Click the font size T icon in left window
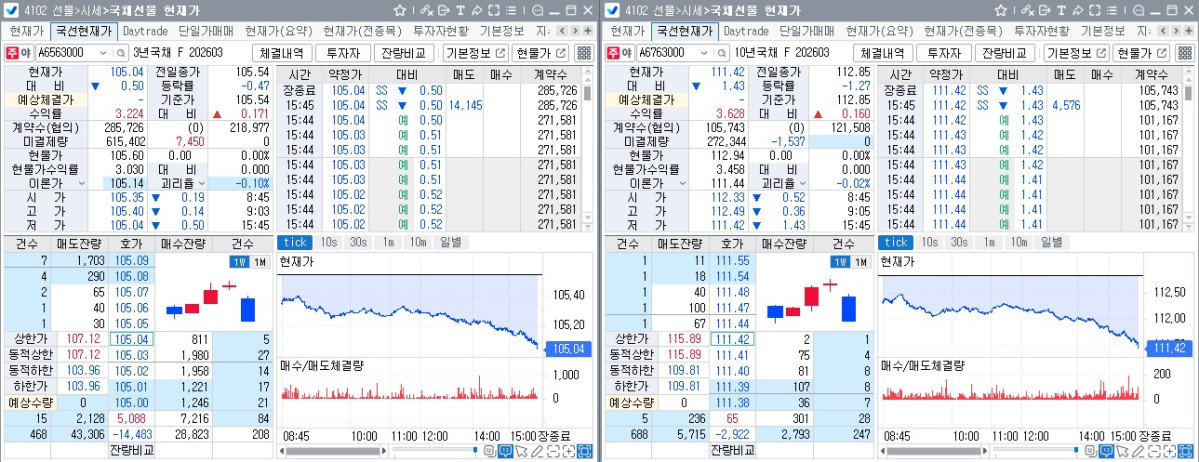 tap(460, 11)
